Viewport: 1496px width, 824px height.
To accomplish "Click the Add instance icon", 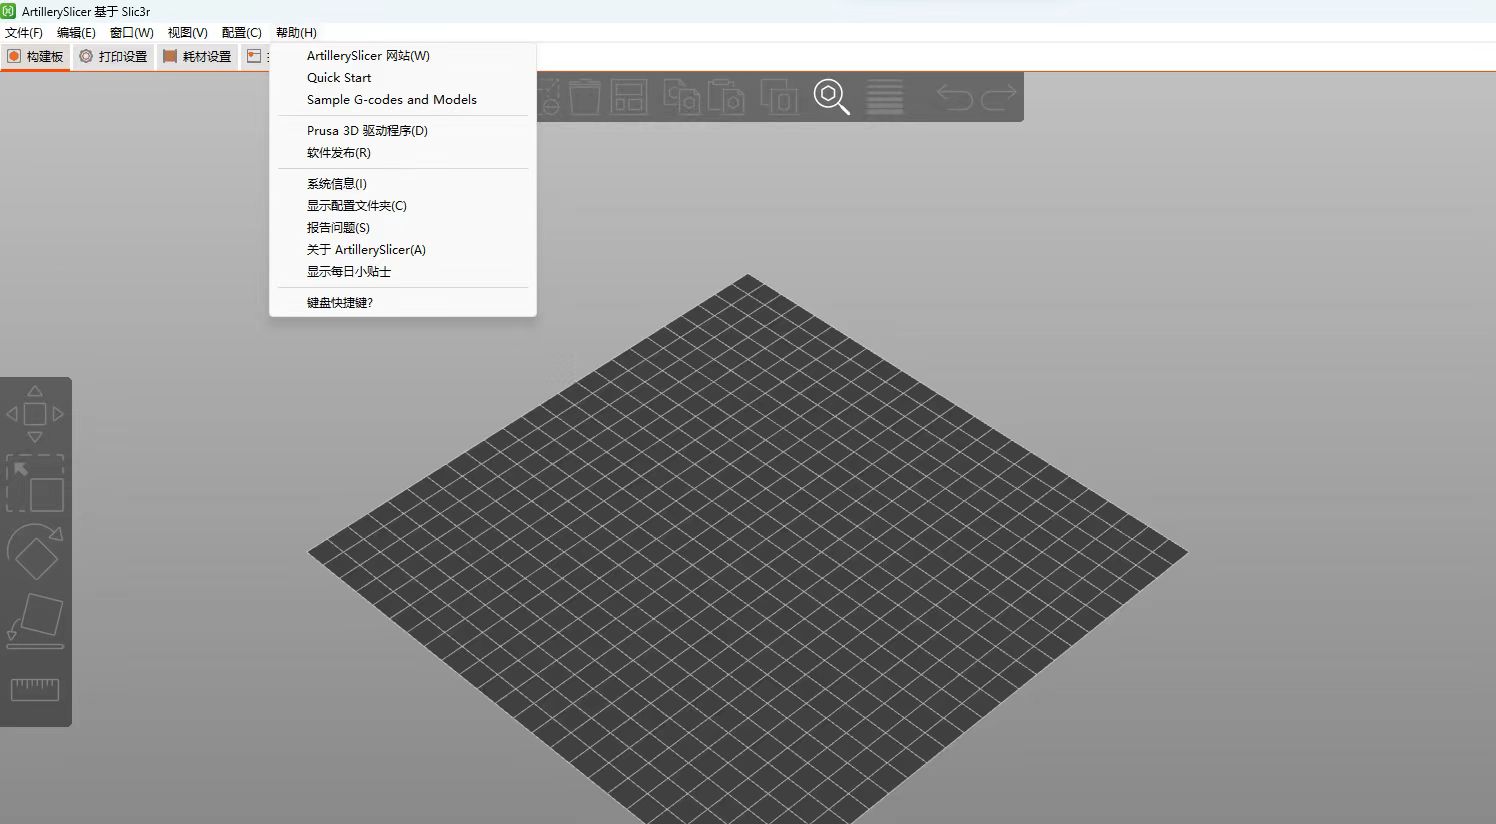I will (x=779, y=97).
